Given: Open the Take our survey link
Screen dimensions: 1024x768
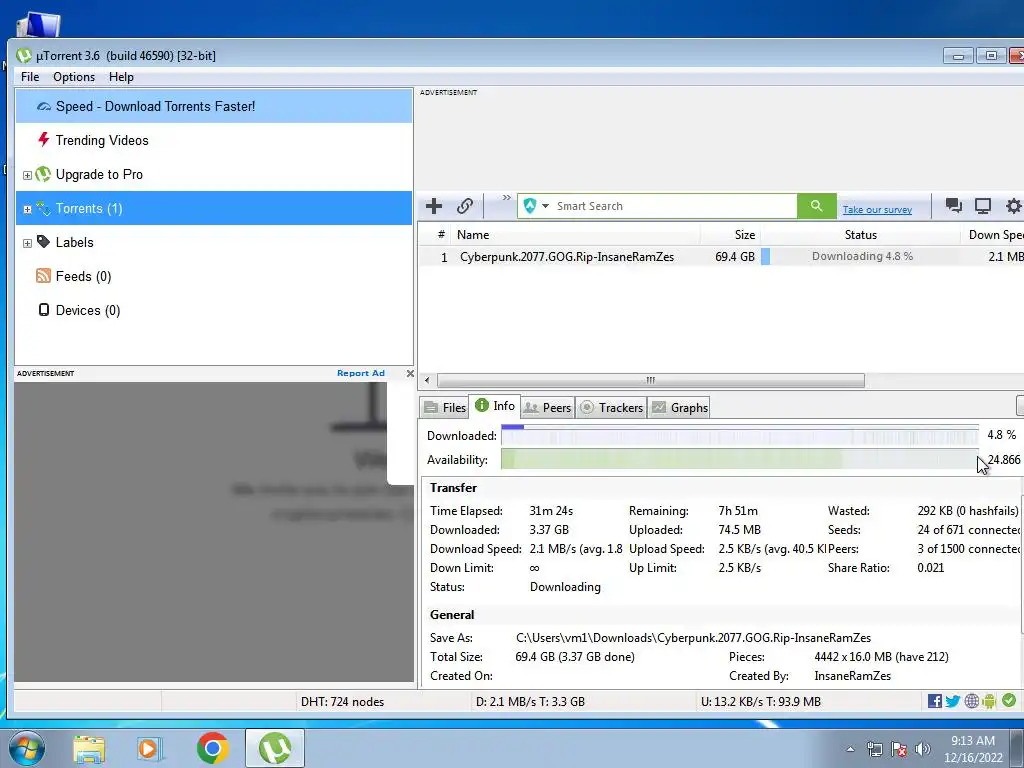Looking at the screenshot, I should tap(877, 210).
